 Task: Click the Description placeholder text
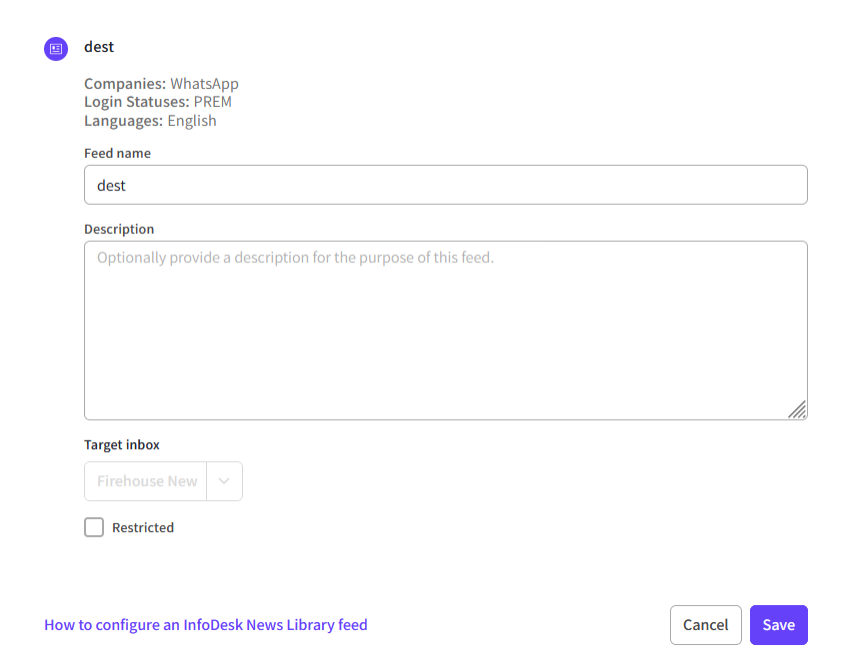pyautogui.click(x=295, y=258)
